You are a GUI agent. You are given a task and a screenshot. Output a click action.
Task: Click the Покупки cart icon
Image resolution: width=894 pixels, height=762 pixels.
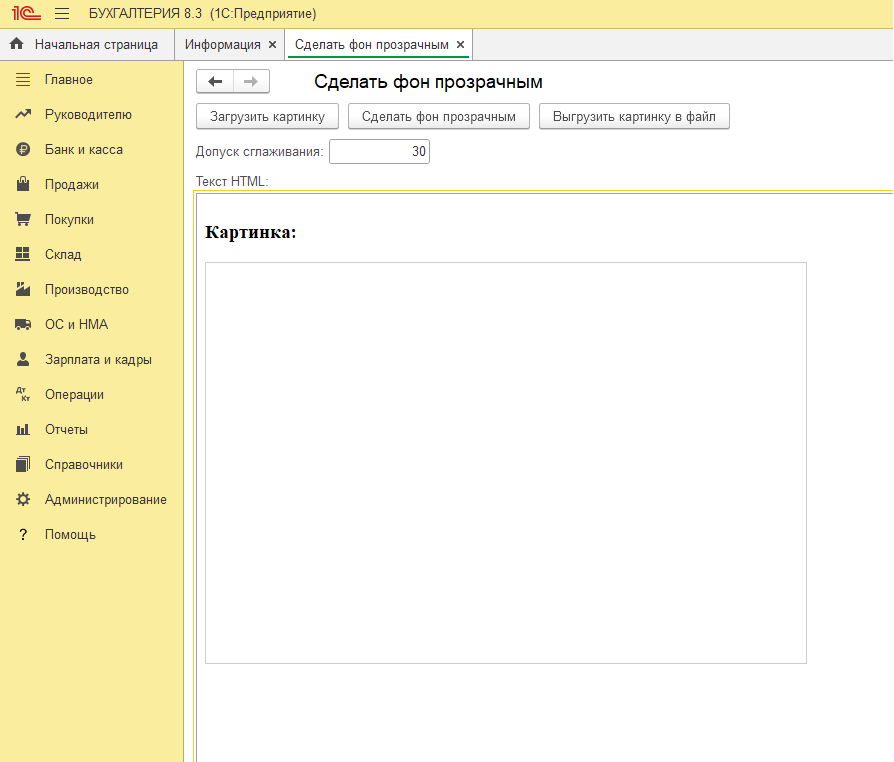point(23,220)
